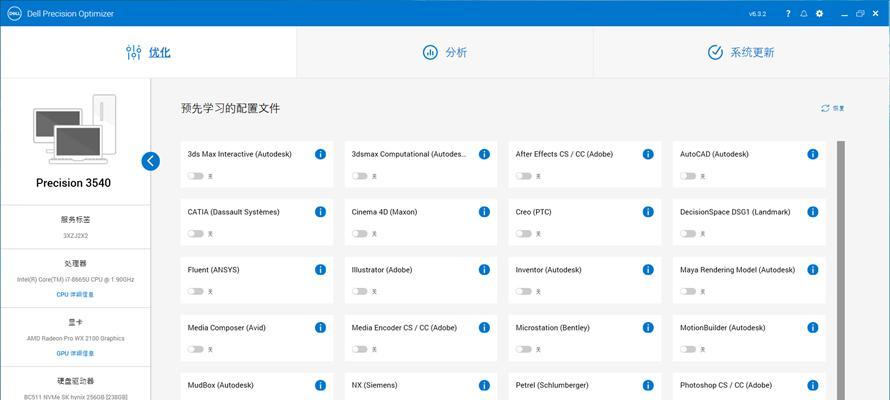This screenshot has width=890, height=400.
Task: Show info for Creo (PTC)
Action: tap(648, 212)
